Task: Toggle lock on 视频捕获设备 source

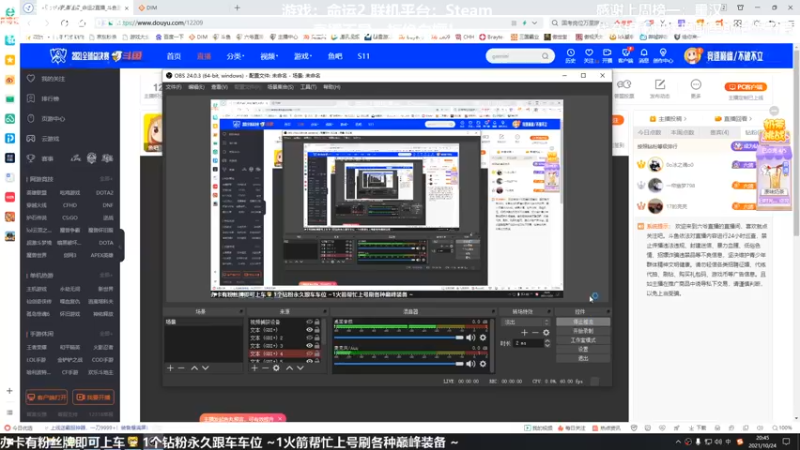Action: (x=317, y=322)
